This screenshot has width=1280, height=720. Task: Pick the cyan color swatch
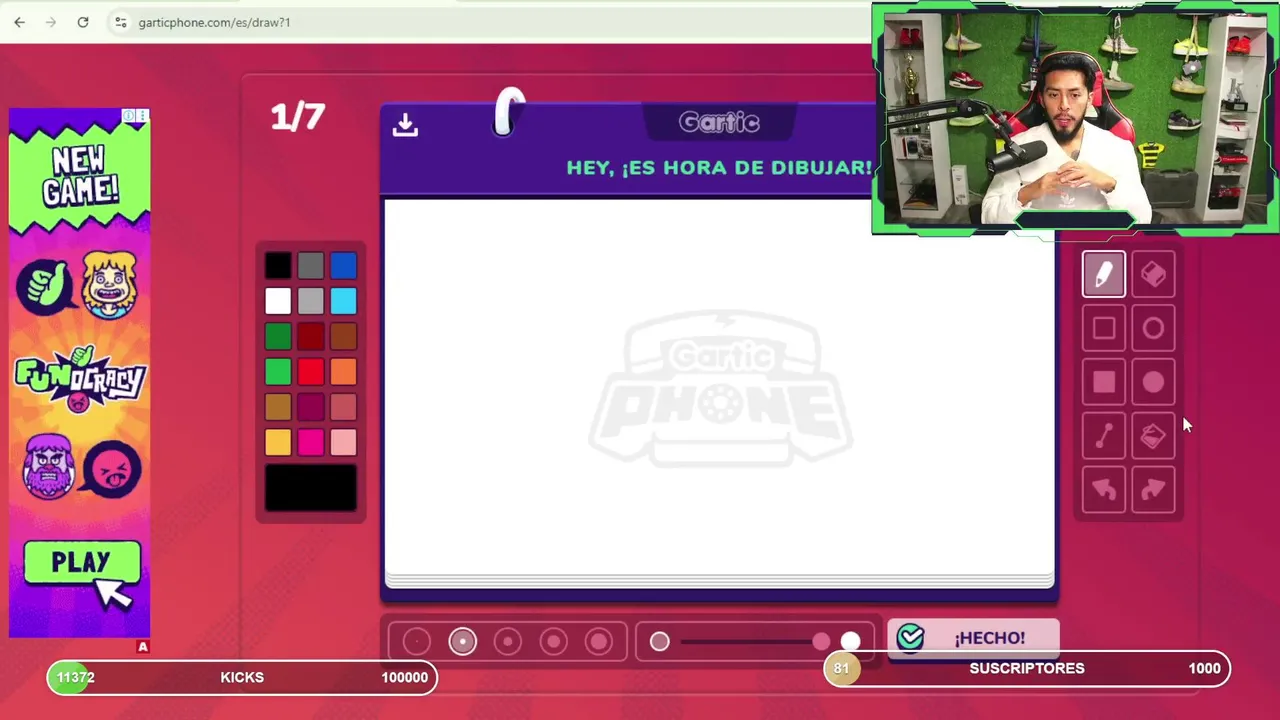[343, 301]
